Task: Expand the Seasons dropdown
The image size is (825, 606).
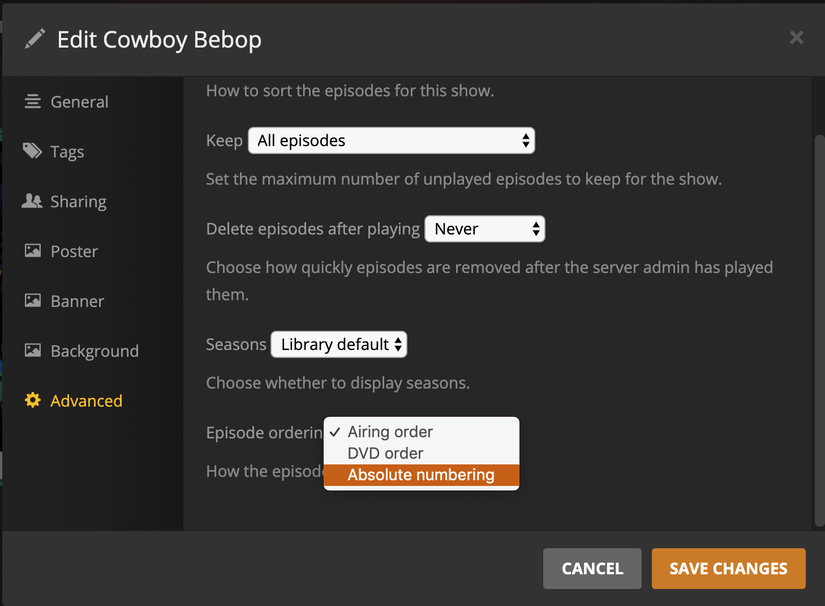Action: [339, 345]
